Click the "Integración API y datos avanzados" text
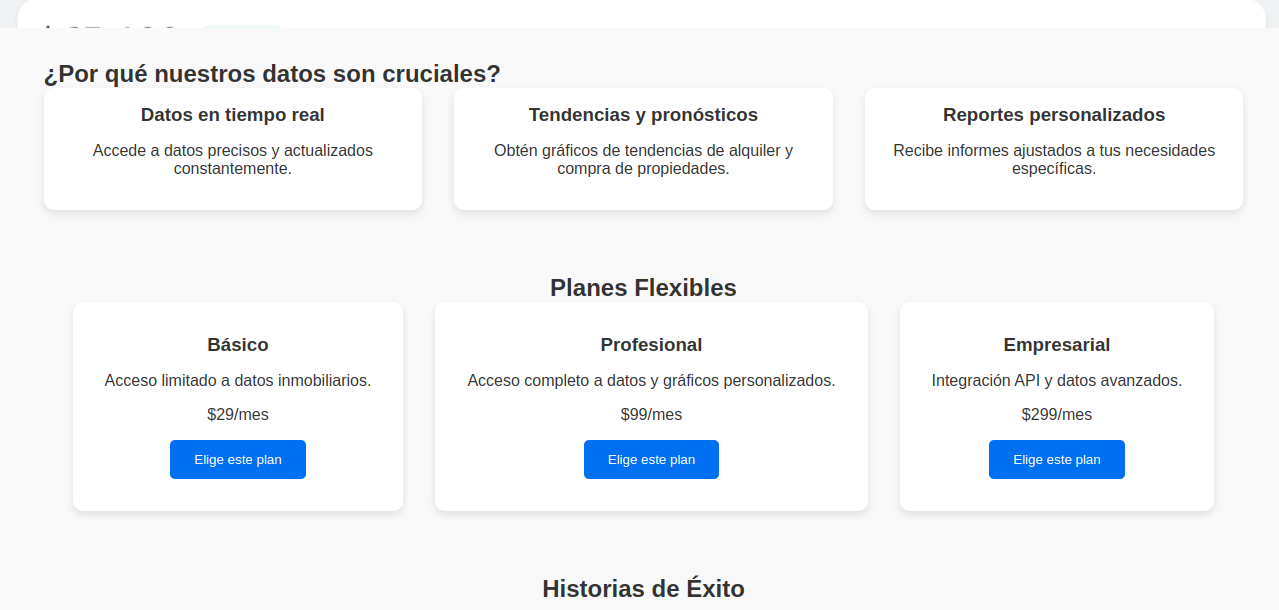 coord(1057,381)
